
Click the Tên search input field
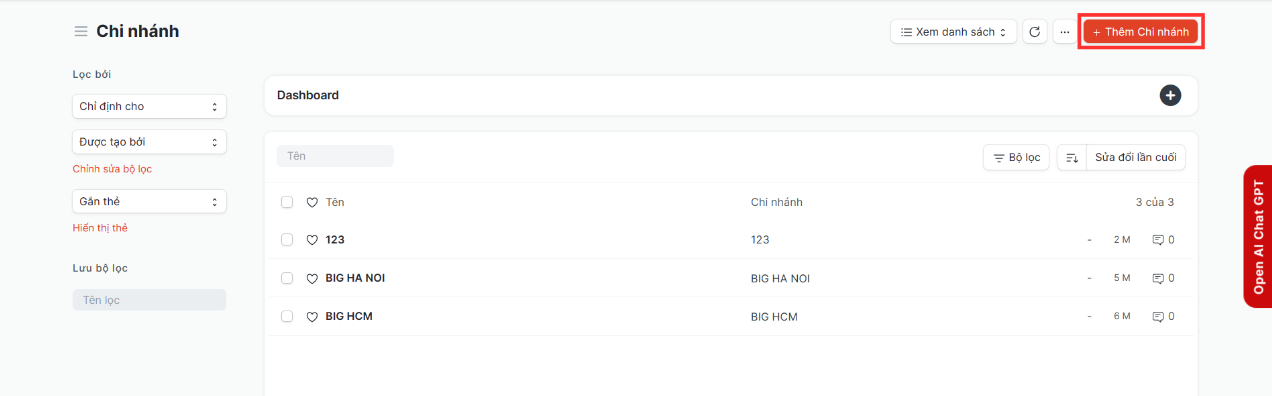[x=335, y=156]
